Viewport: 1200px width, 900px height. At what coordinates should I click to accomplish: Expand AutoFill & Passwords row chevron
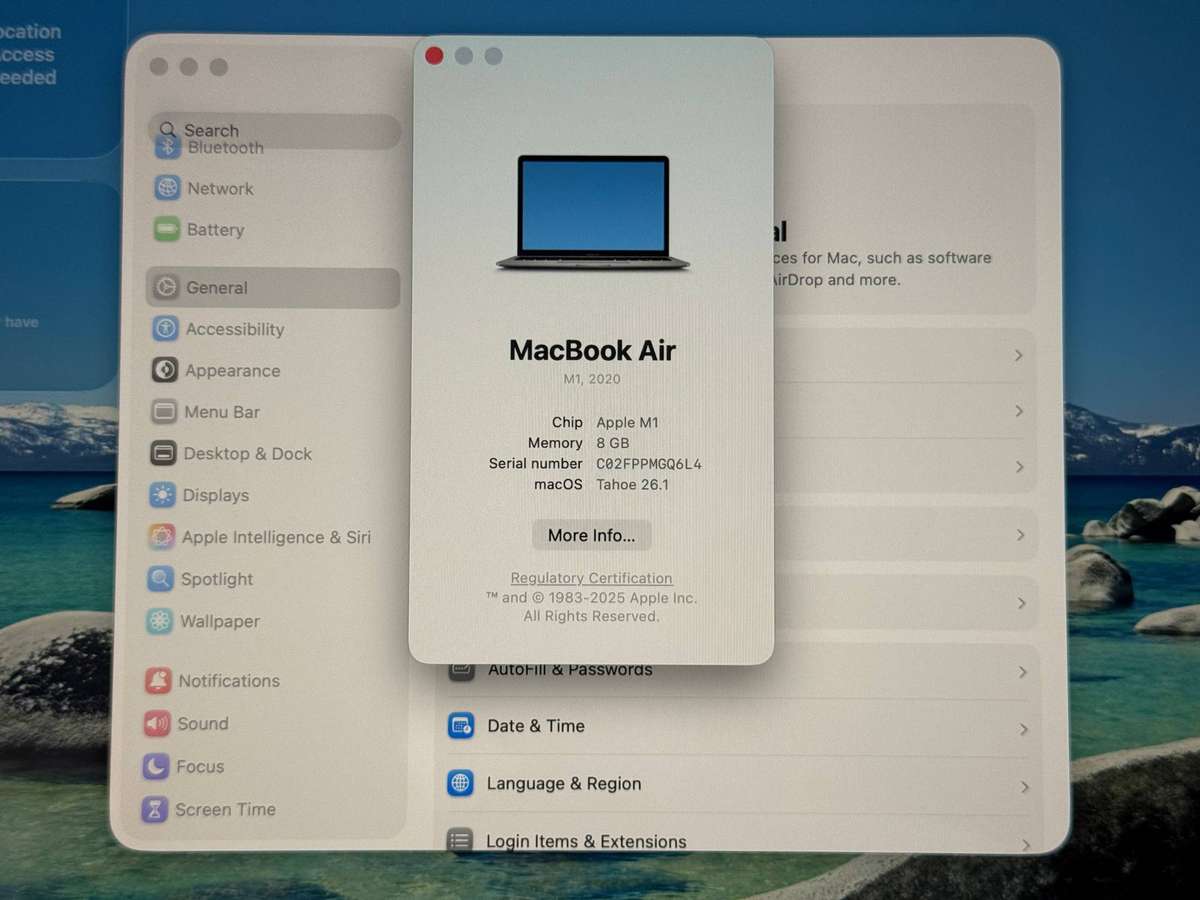(1022, 672)
